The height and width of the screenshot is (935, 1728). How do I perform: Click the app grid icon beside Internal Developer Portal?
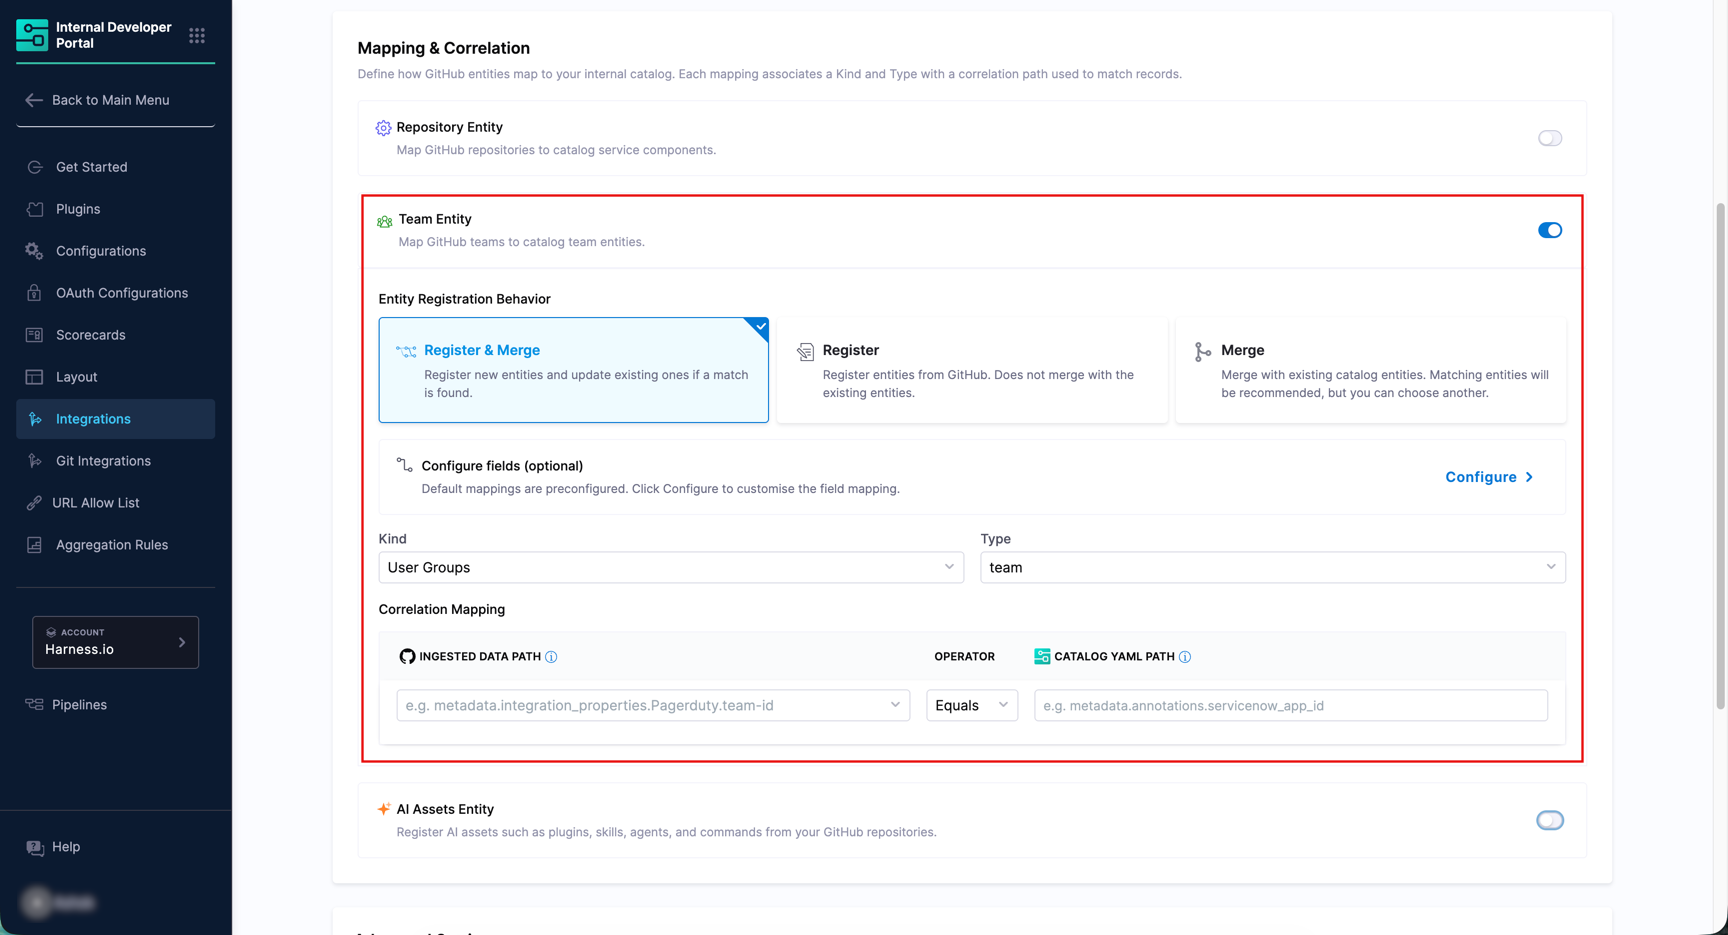pos(197,36)
